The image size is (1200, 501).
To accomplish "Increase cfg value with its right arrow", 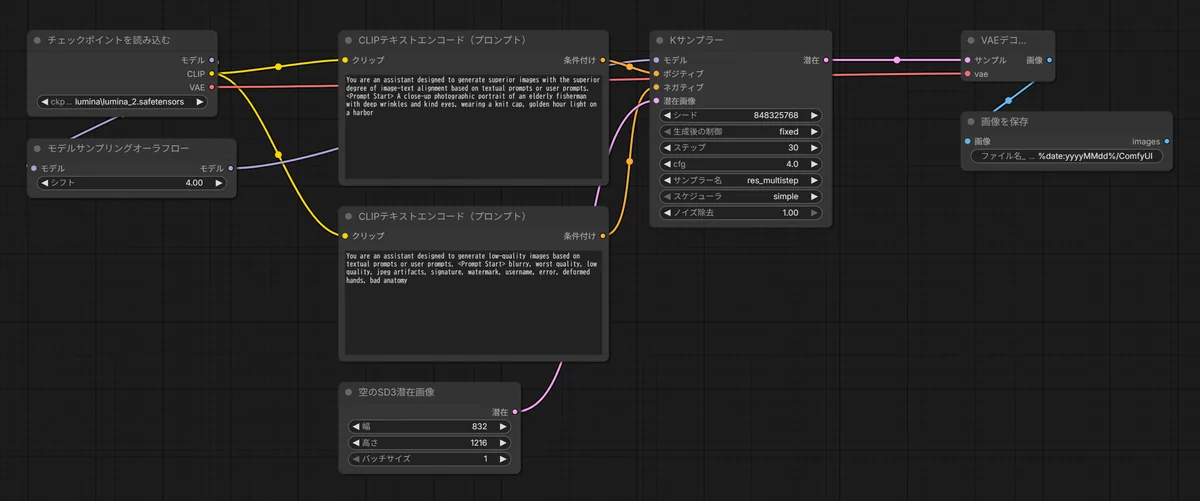I will (x=814, y=164).
